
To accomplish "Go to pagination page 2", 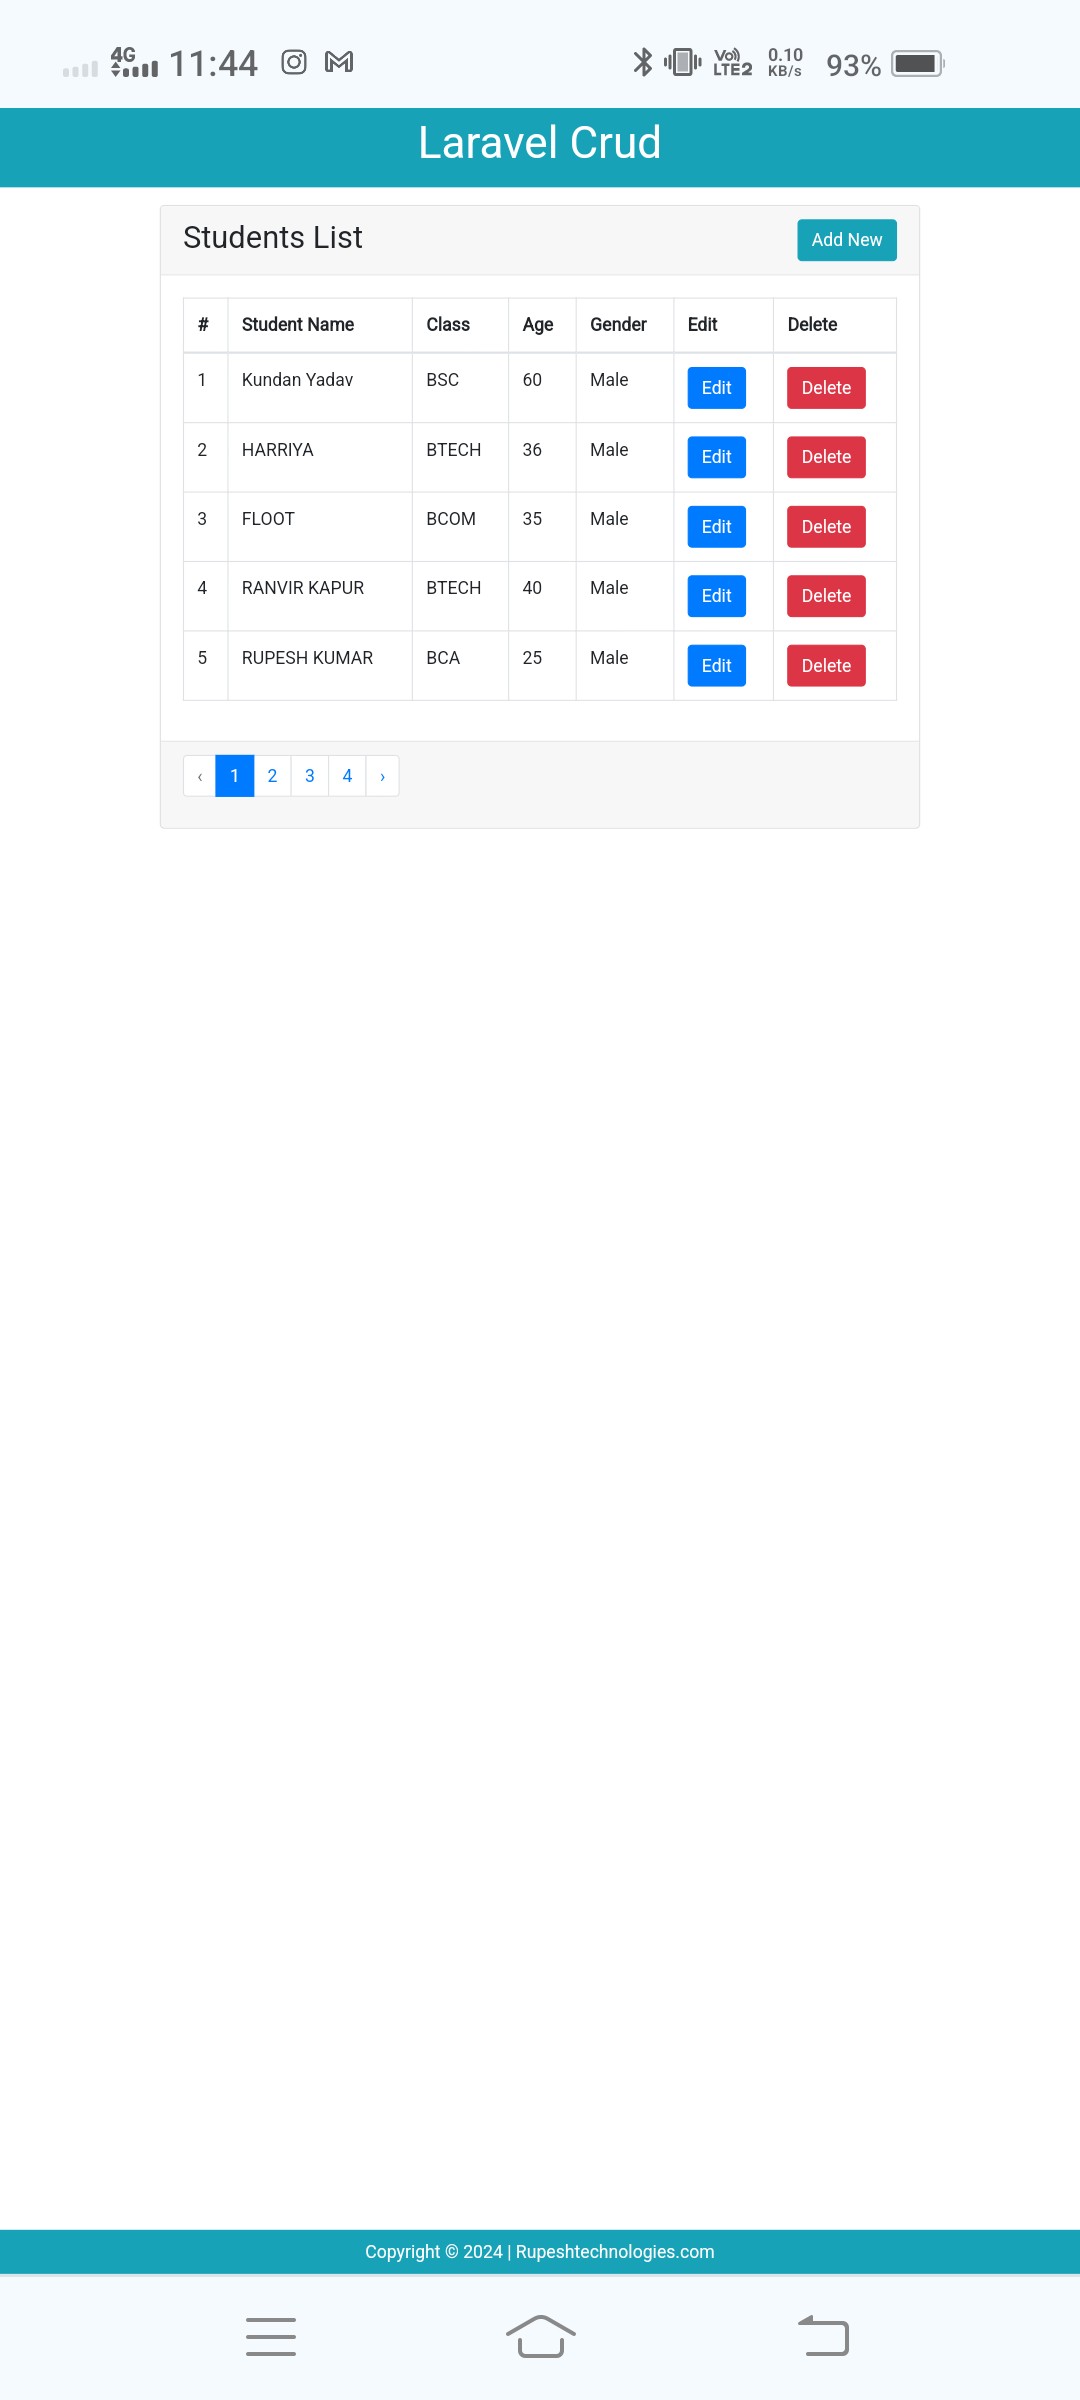I will tap(272, 776).
